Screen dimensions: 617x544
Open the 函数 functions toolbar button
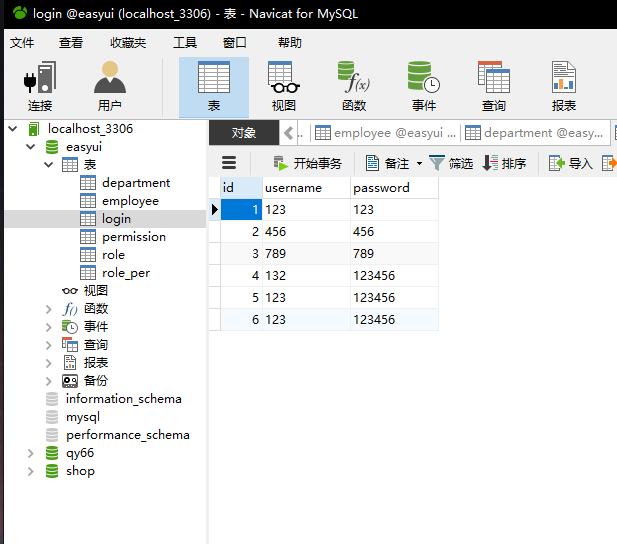pyautogui.click(x=354, y=87)
